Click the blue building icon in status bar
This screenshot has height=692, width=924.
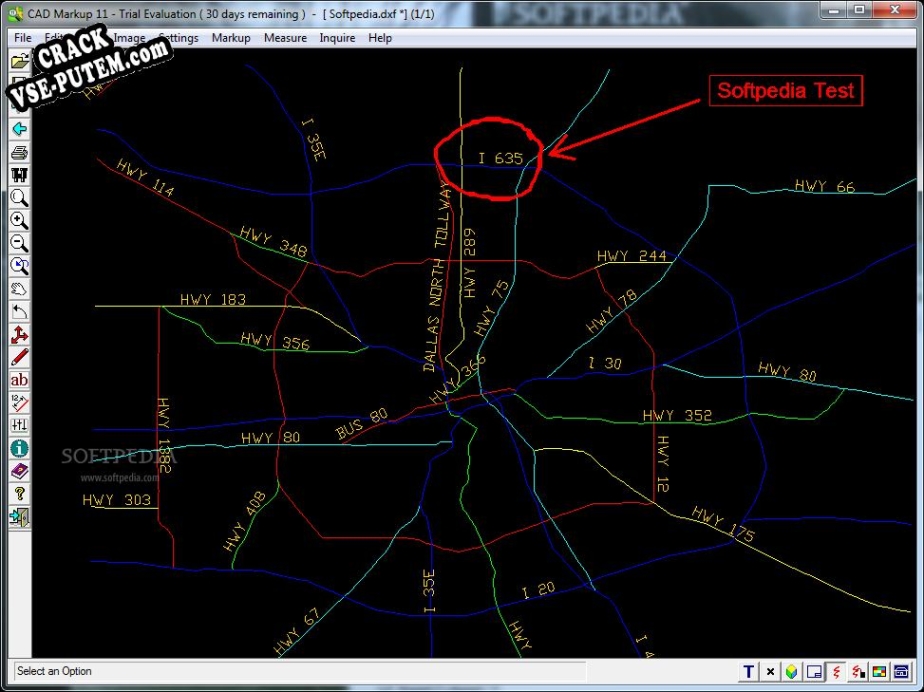pos(901,671)
